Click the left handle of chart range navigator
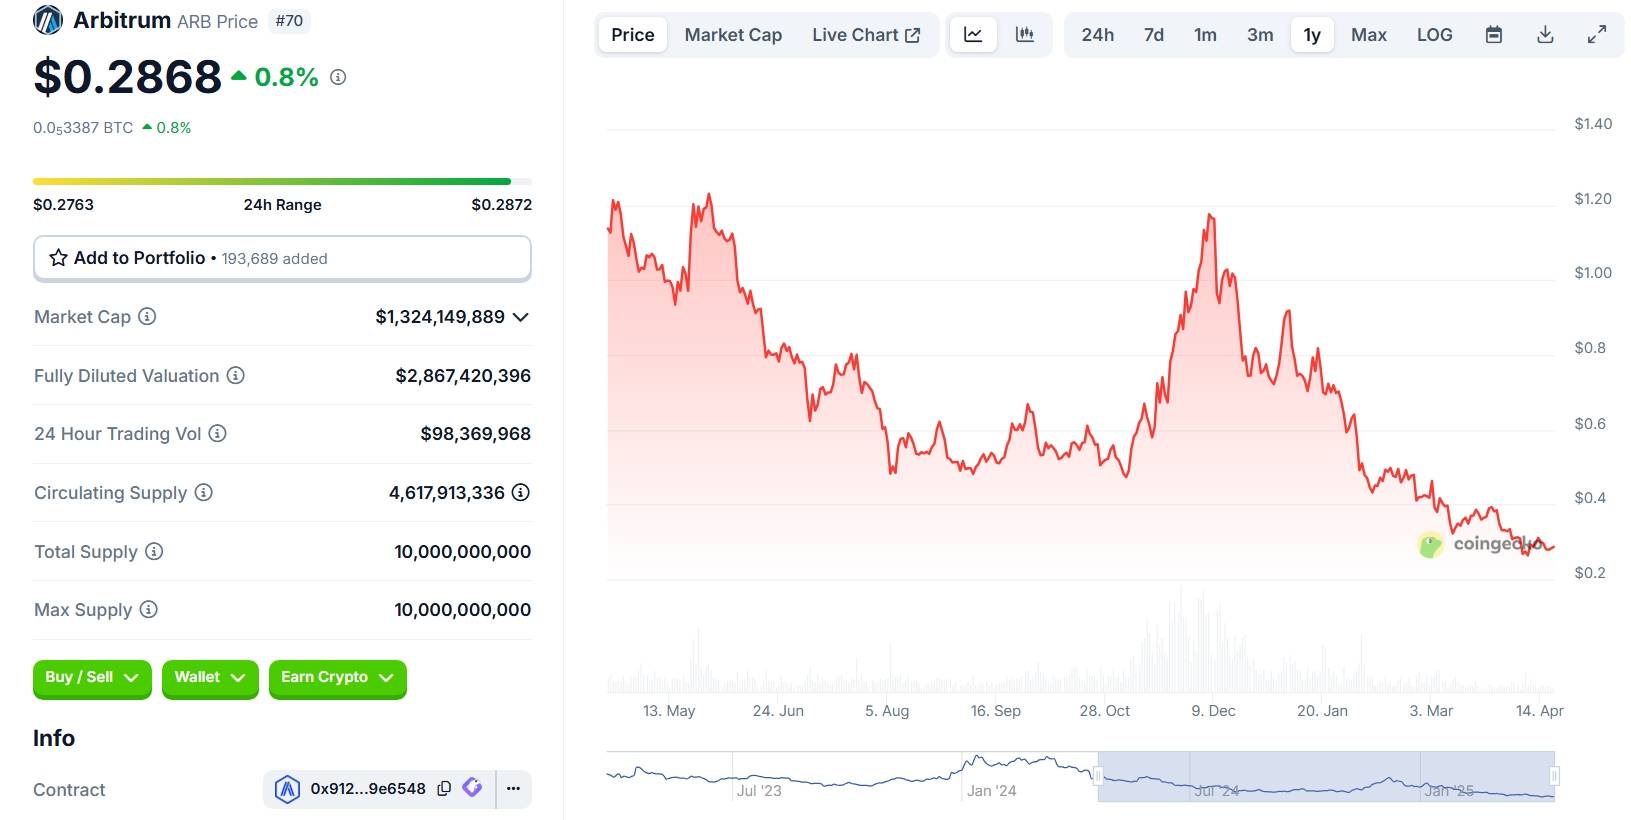 [x=1097, y=776]
